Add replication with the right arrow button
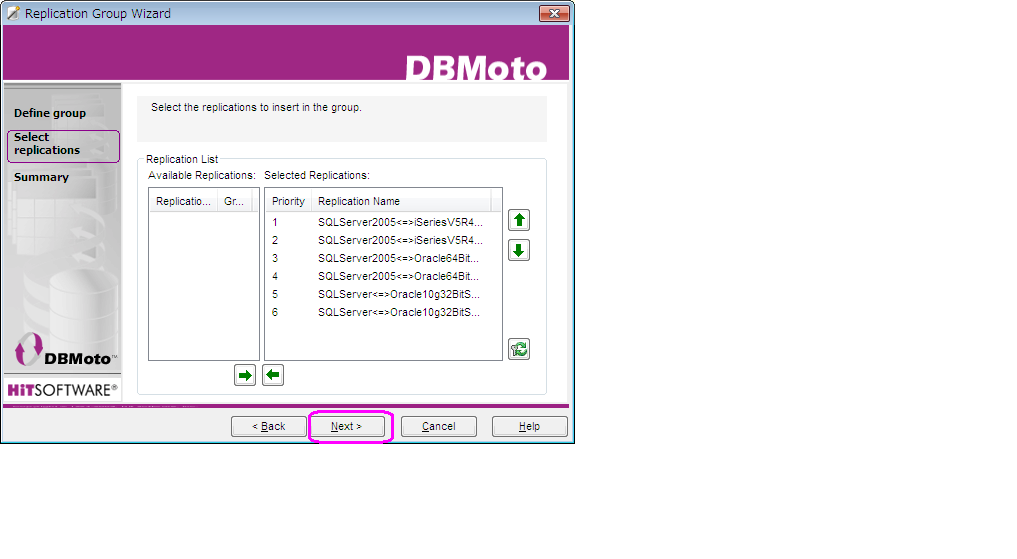 (x=245, y=375)
